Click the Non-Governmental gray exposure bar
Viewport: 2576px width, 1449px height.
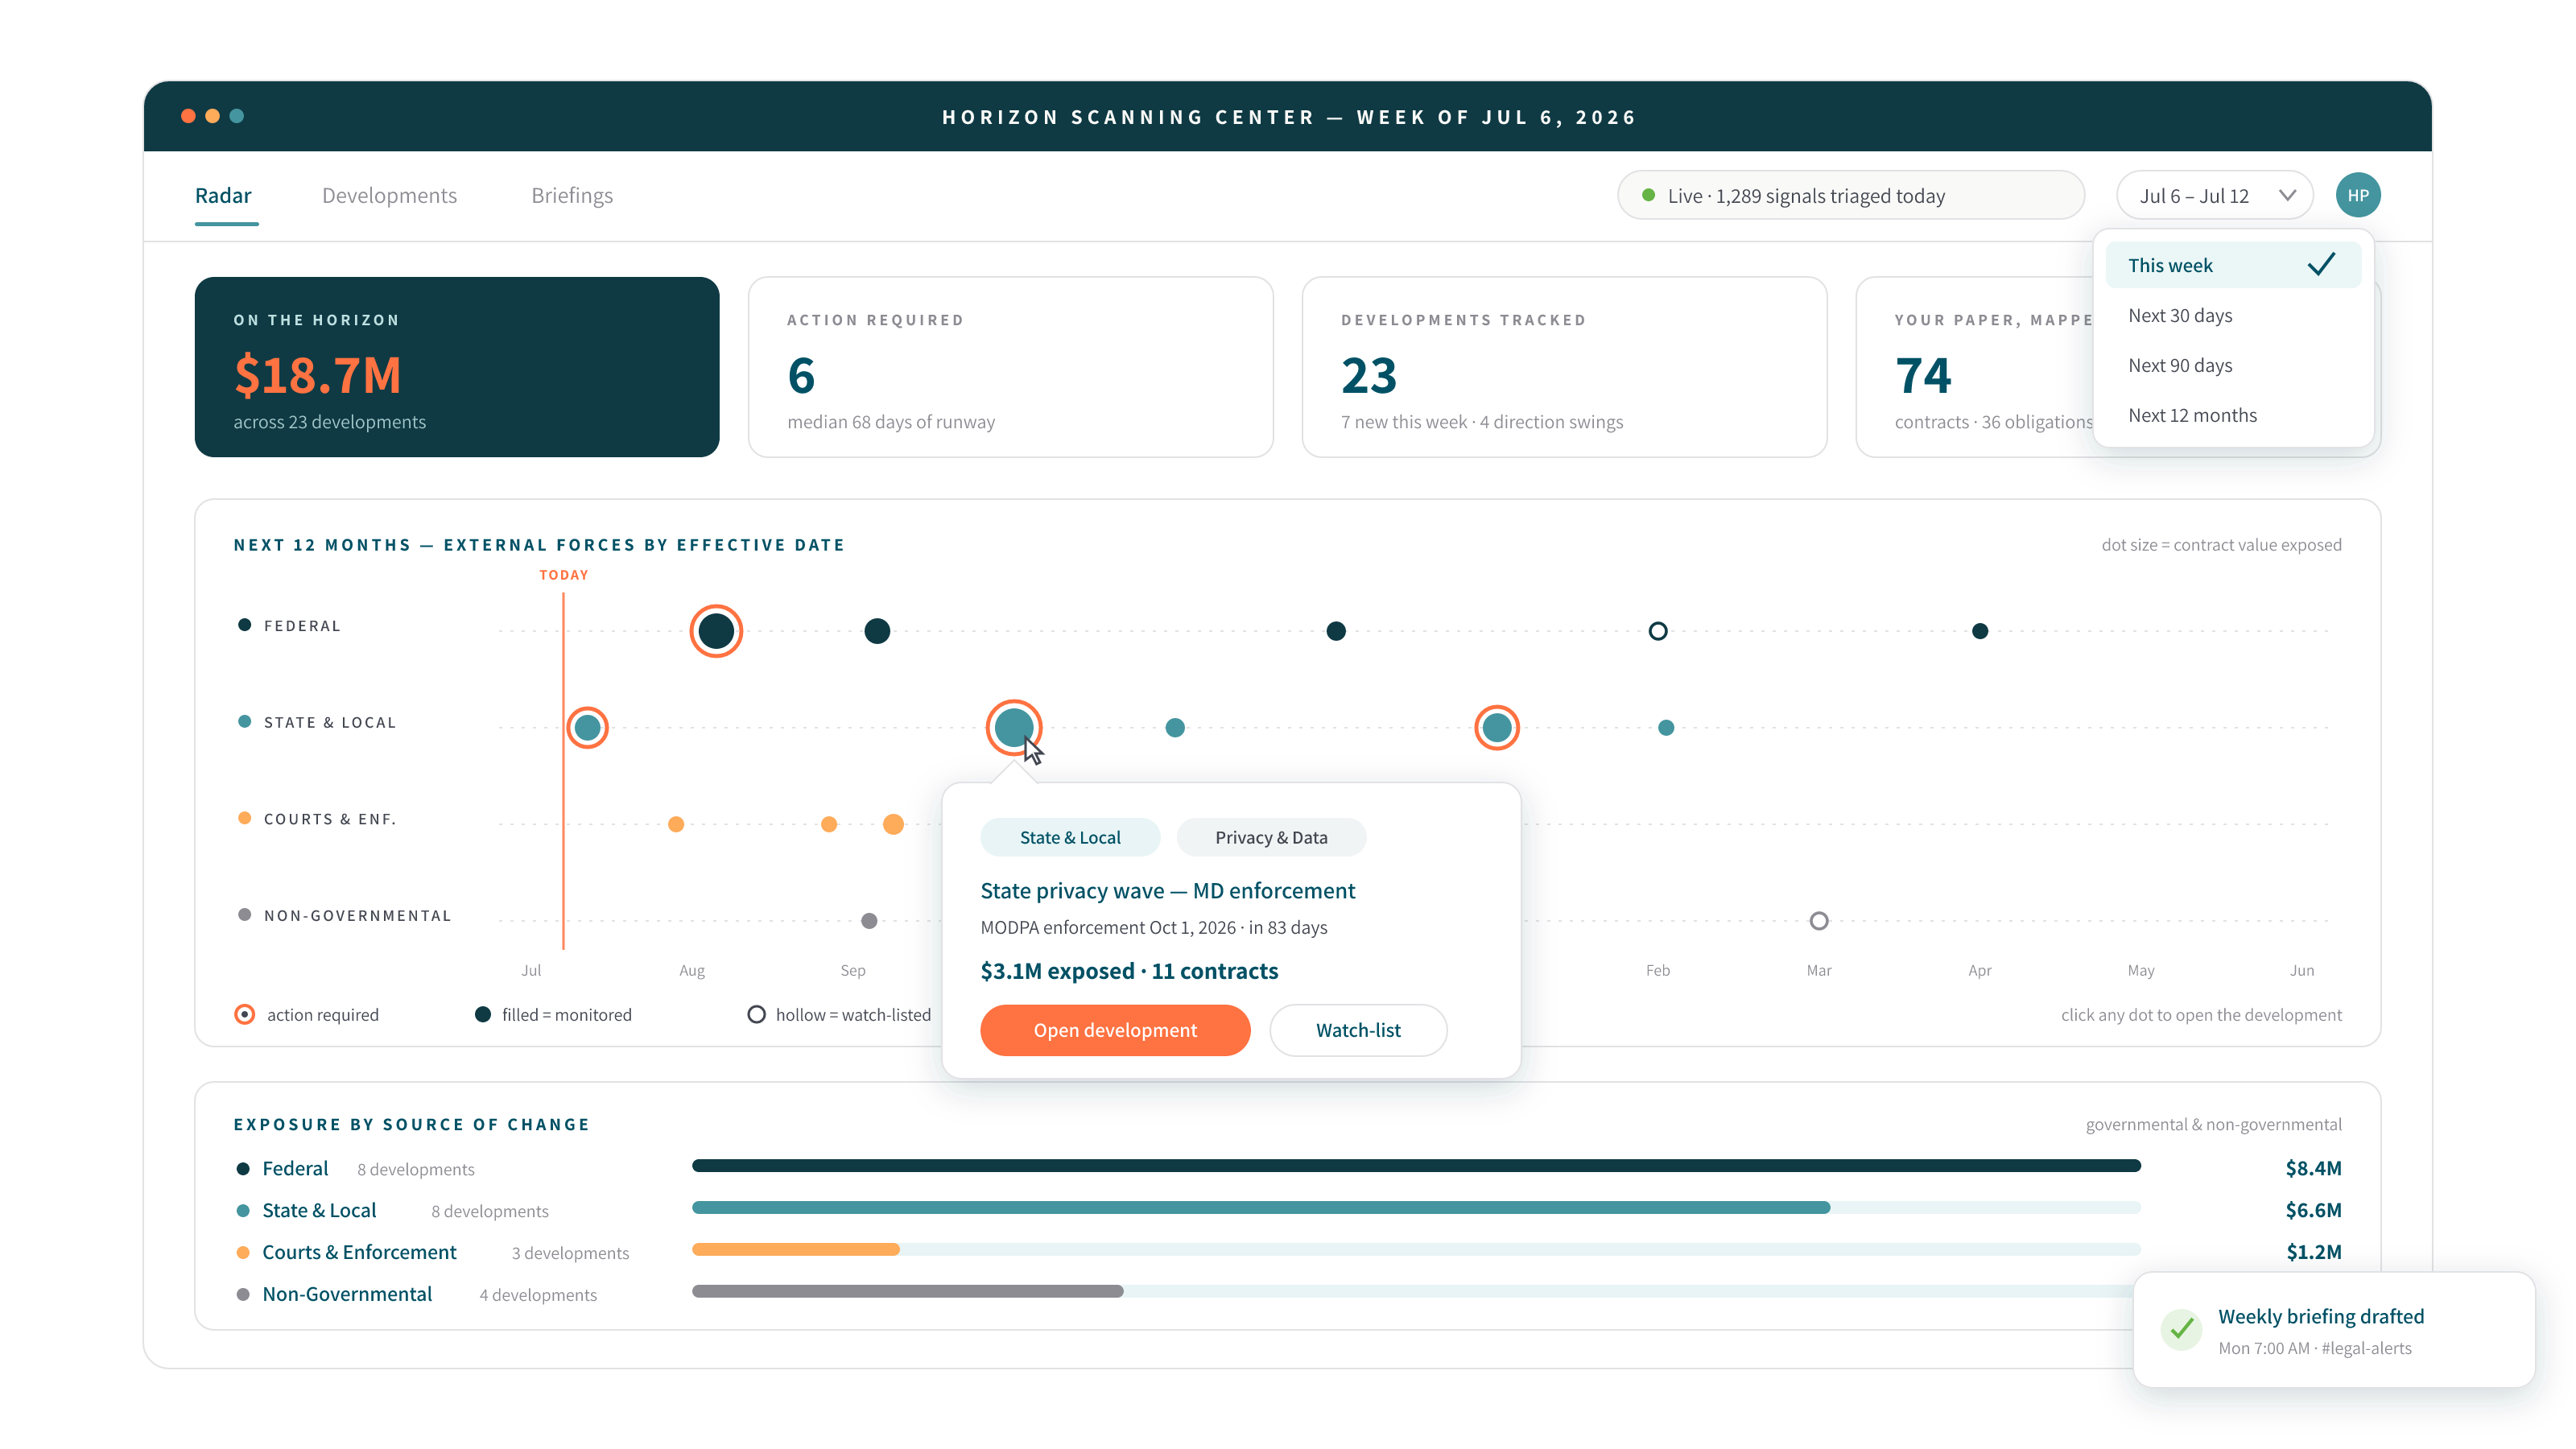pos(908,1292)
